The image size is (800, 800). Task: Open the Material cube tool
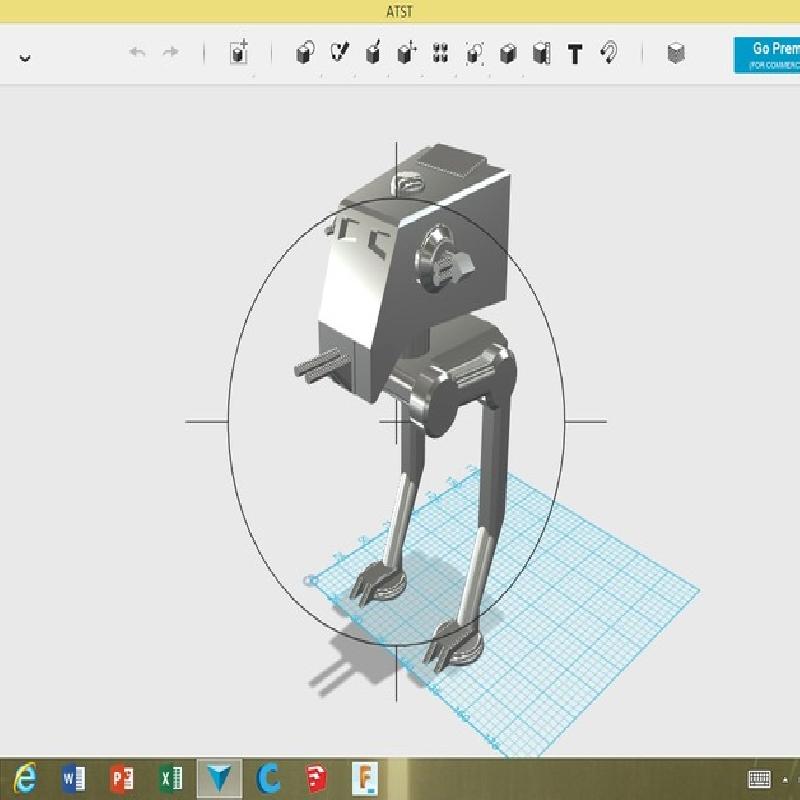pos(676,53)
